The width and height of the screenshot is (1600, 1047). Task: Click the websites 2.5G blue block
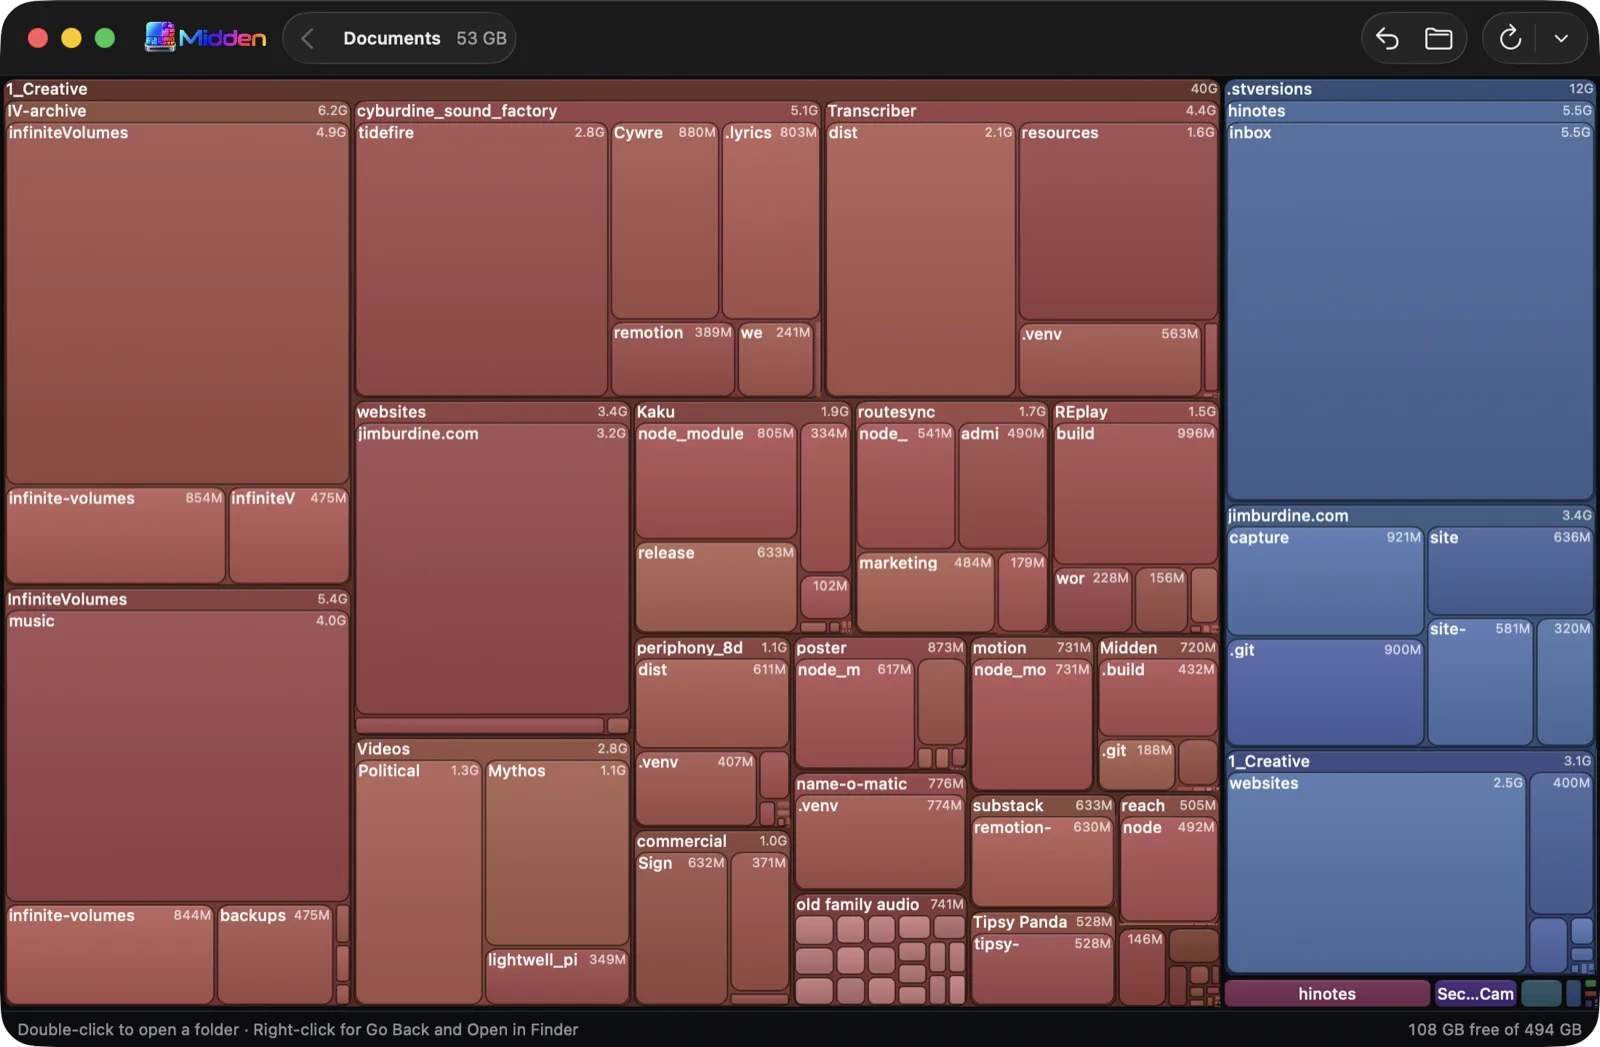click(x=1376, y=873)
